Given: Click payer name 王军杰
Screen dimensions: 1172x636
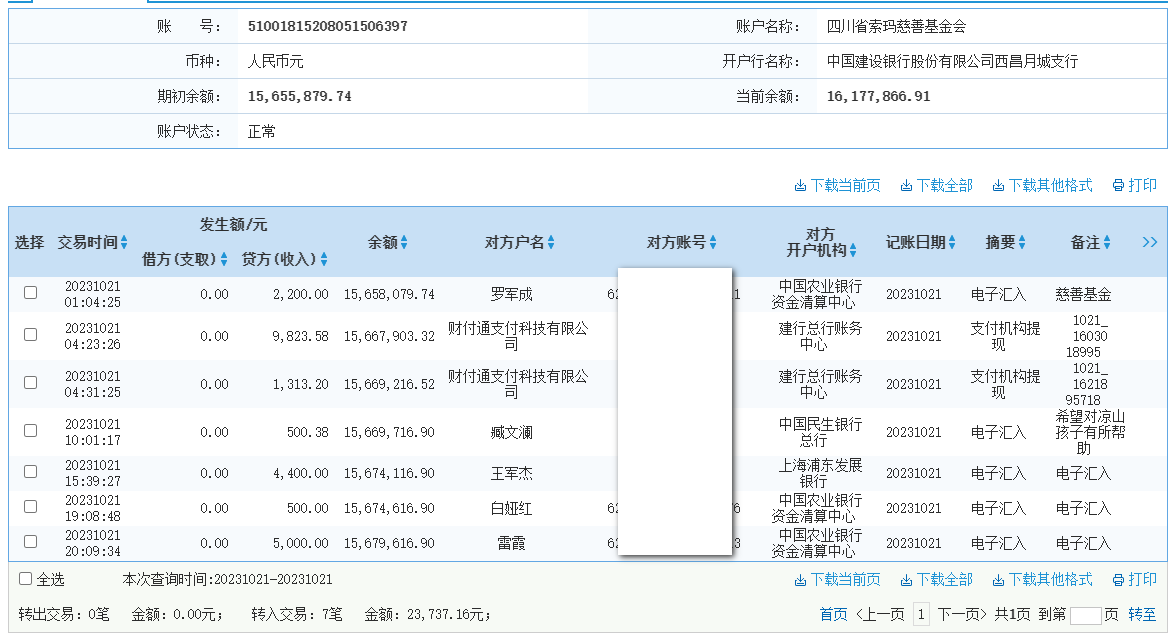Looking at the screenshot, I should point(511,473).
